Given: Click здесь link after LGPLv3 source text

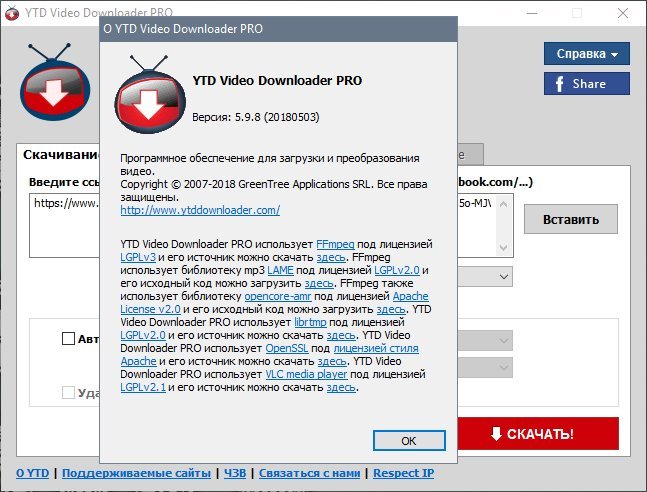Looking at the screenshot, I should pyautogui.click(x=331, y=257).
